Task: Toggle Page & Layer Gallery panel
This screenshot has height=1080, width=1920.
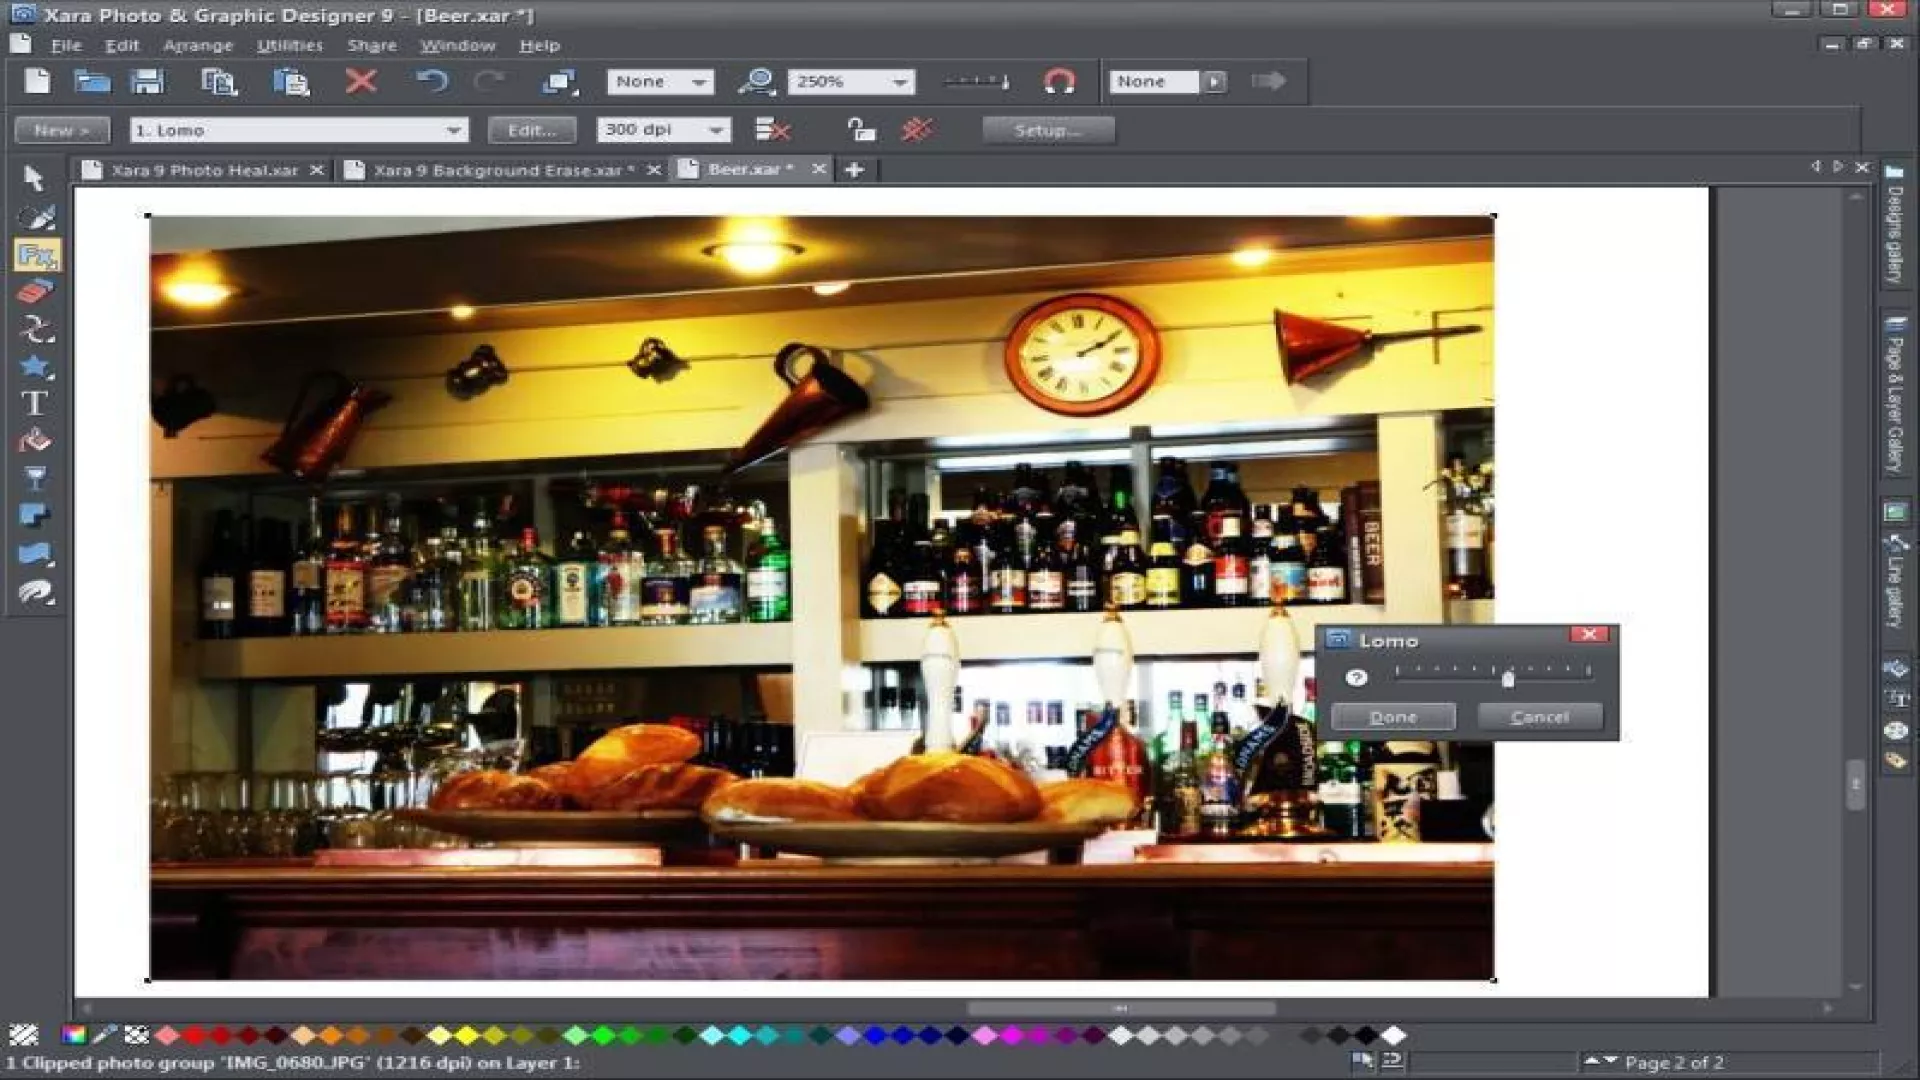Action: (x=1895, y=395)
